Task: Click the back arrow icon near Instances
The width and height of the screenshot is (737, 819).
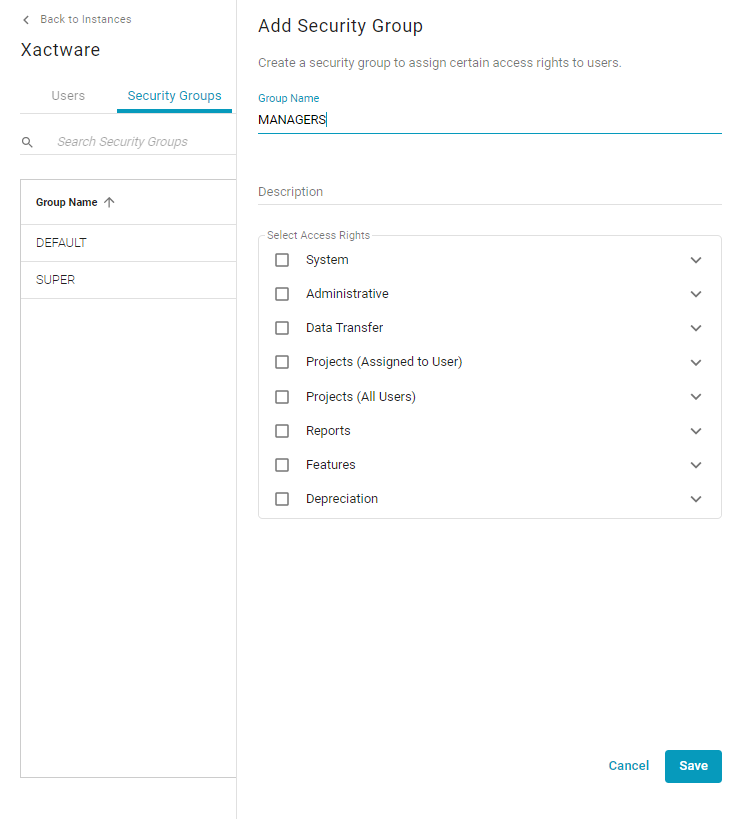Action: click(26, 20)
